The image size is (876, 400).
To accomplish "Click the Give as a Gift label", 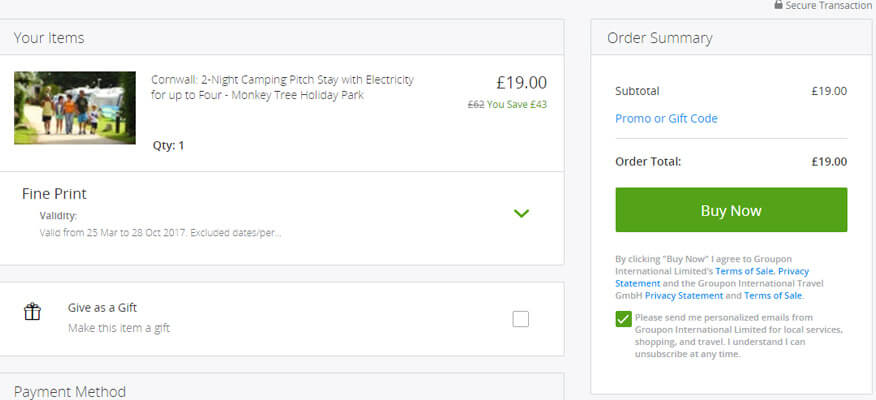I will 102,307.
